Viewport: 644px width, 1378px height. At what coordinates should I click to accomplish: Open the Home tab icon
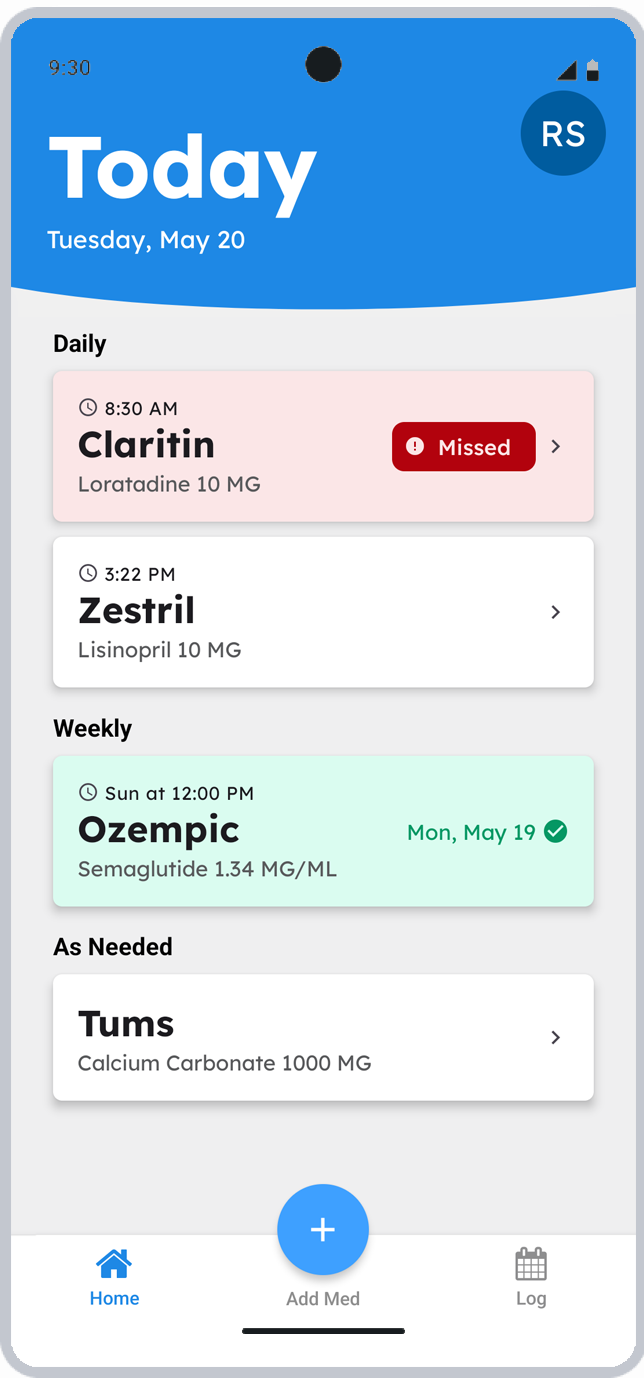click(114, 1263)
